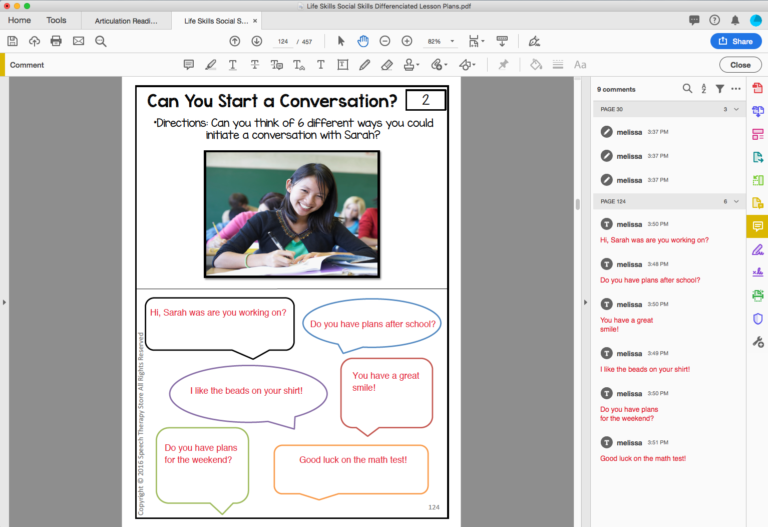768x527 pixels.
Task: Send the file by email envelope icon
Action: coord(78,41)
